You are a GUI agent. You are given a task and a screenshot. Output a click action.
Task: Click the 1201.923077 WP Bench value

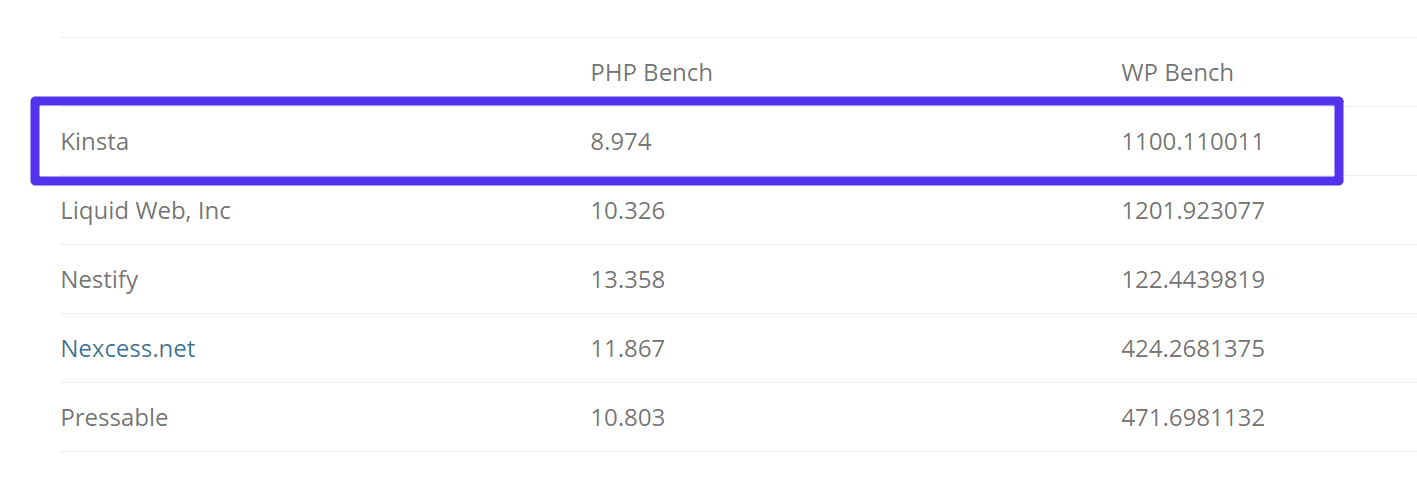pyautogui.click(x=1193, y=211)
